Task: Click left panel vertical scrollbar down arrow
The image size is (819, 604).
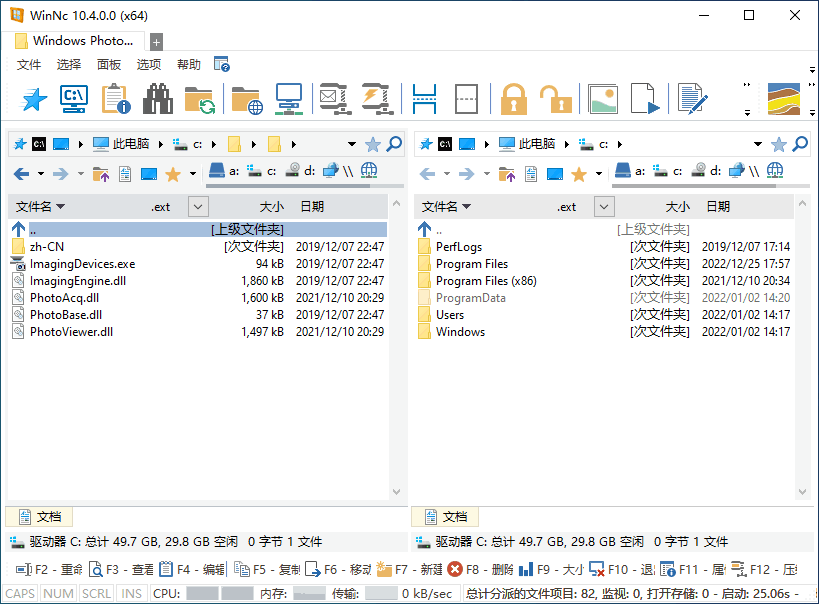Action: pyautogui.click(x=396, y=492)
